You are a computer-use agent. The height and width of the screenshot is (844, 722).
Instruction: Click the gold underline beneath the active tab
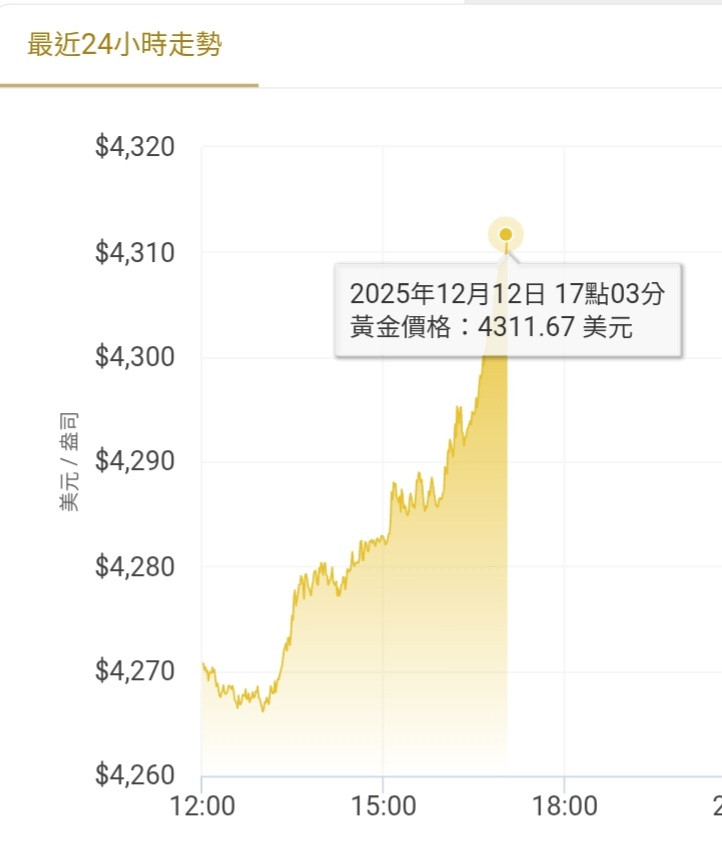(129, 86)
